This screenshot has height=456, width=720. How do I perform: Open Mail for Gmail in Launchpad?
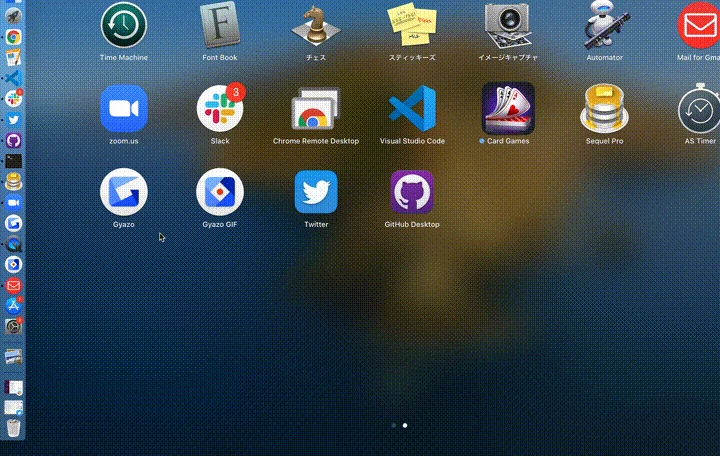point(699,25)
